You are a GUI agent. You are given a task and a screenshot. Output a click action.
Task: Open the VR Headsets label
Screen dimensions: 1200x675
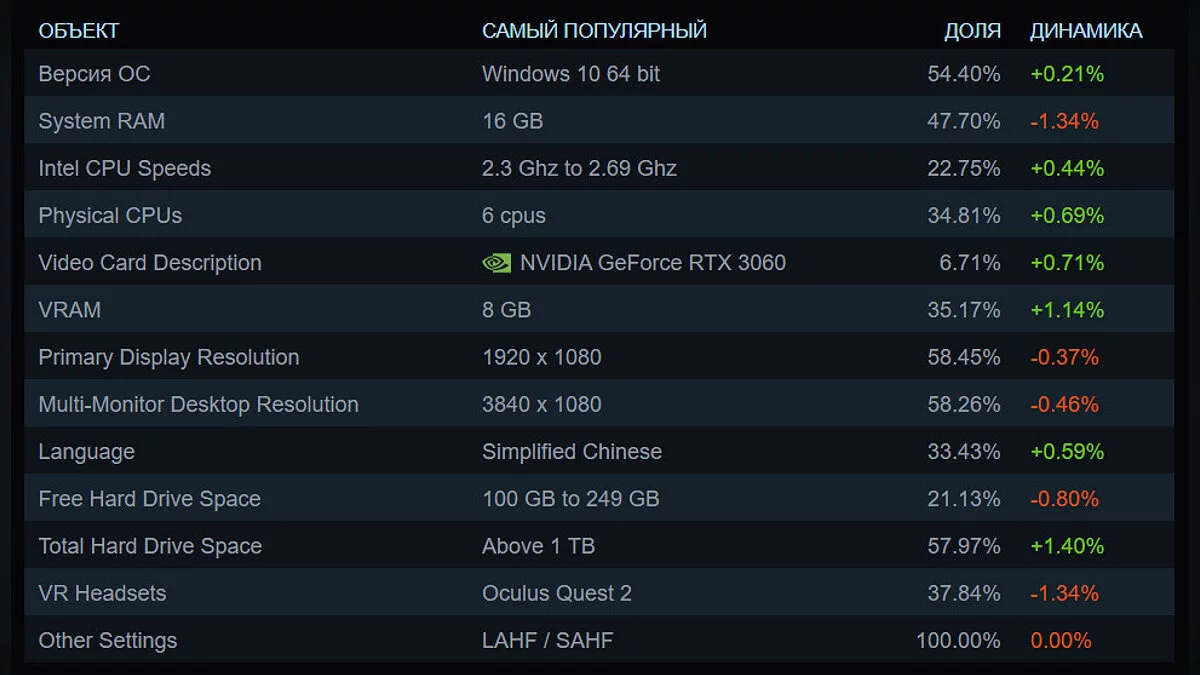pos(102,593)
